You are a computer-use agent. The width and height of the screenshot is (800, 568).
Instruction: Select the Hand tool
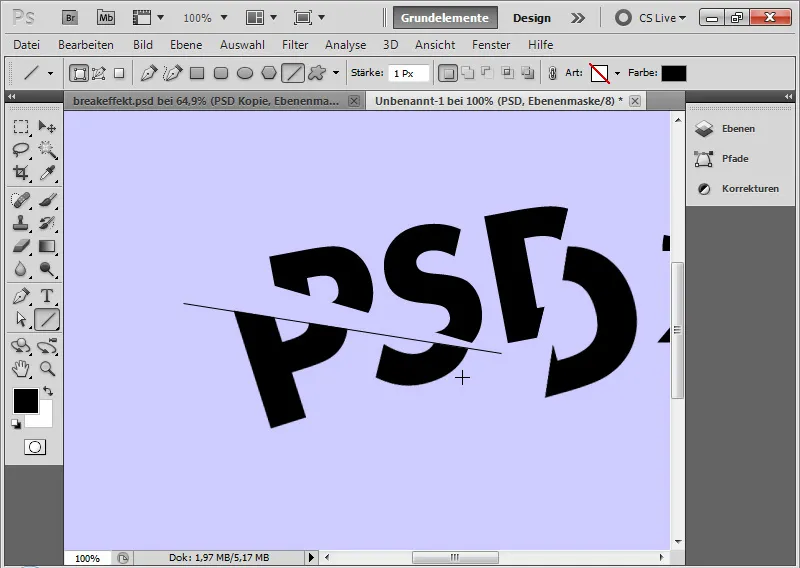coord(21,369)
